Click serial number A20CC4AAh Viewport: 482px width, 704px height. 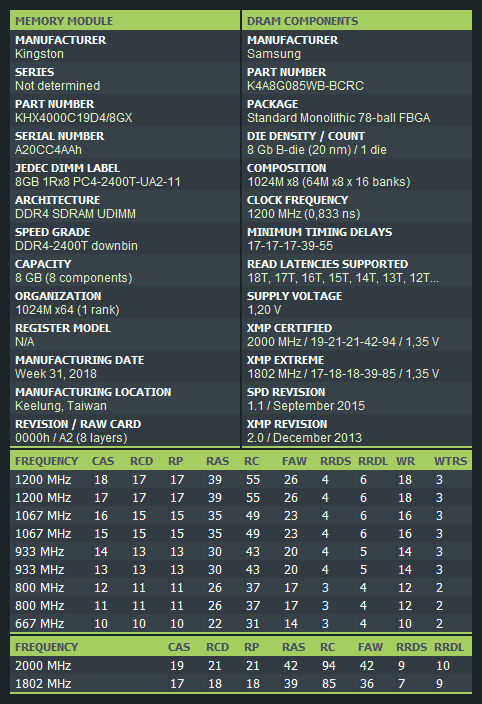click(48, 150)
